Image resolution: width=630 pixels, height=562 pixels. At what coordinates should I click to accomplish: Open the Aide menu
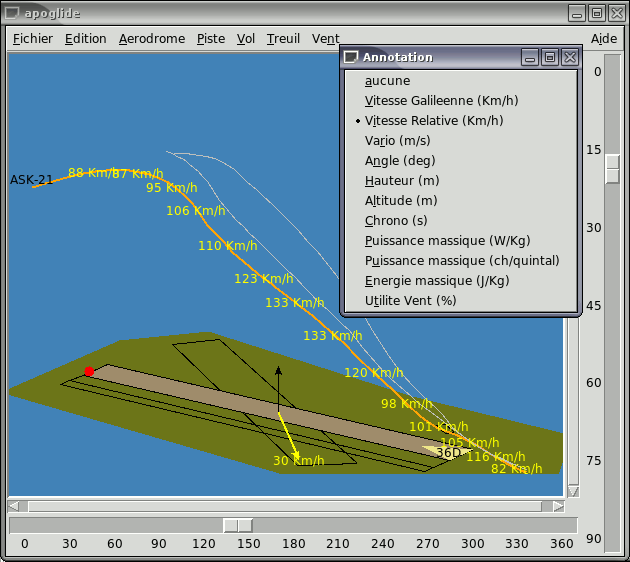pos(603,39)
